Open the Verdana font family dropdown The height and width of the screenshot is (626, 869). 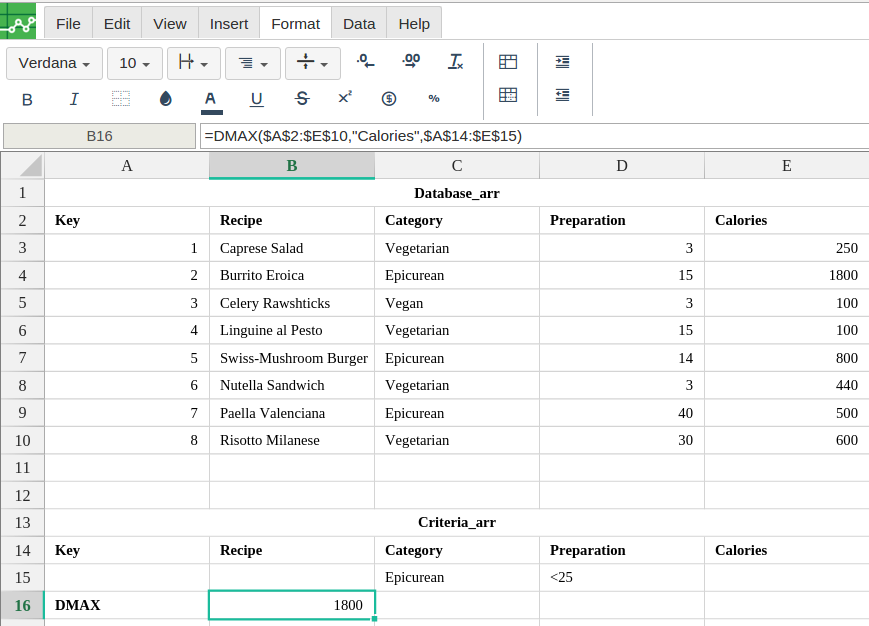(x=54, y=63)
